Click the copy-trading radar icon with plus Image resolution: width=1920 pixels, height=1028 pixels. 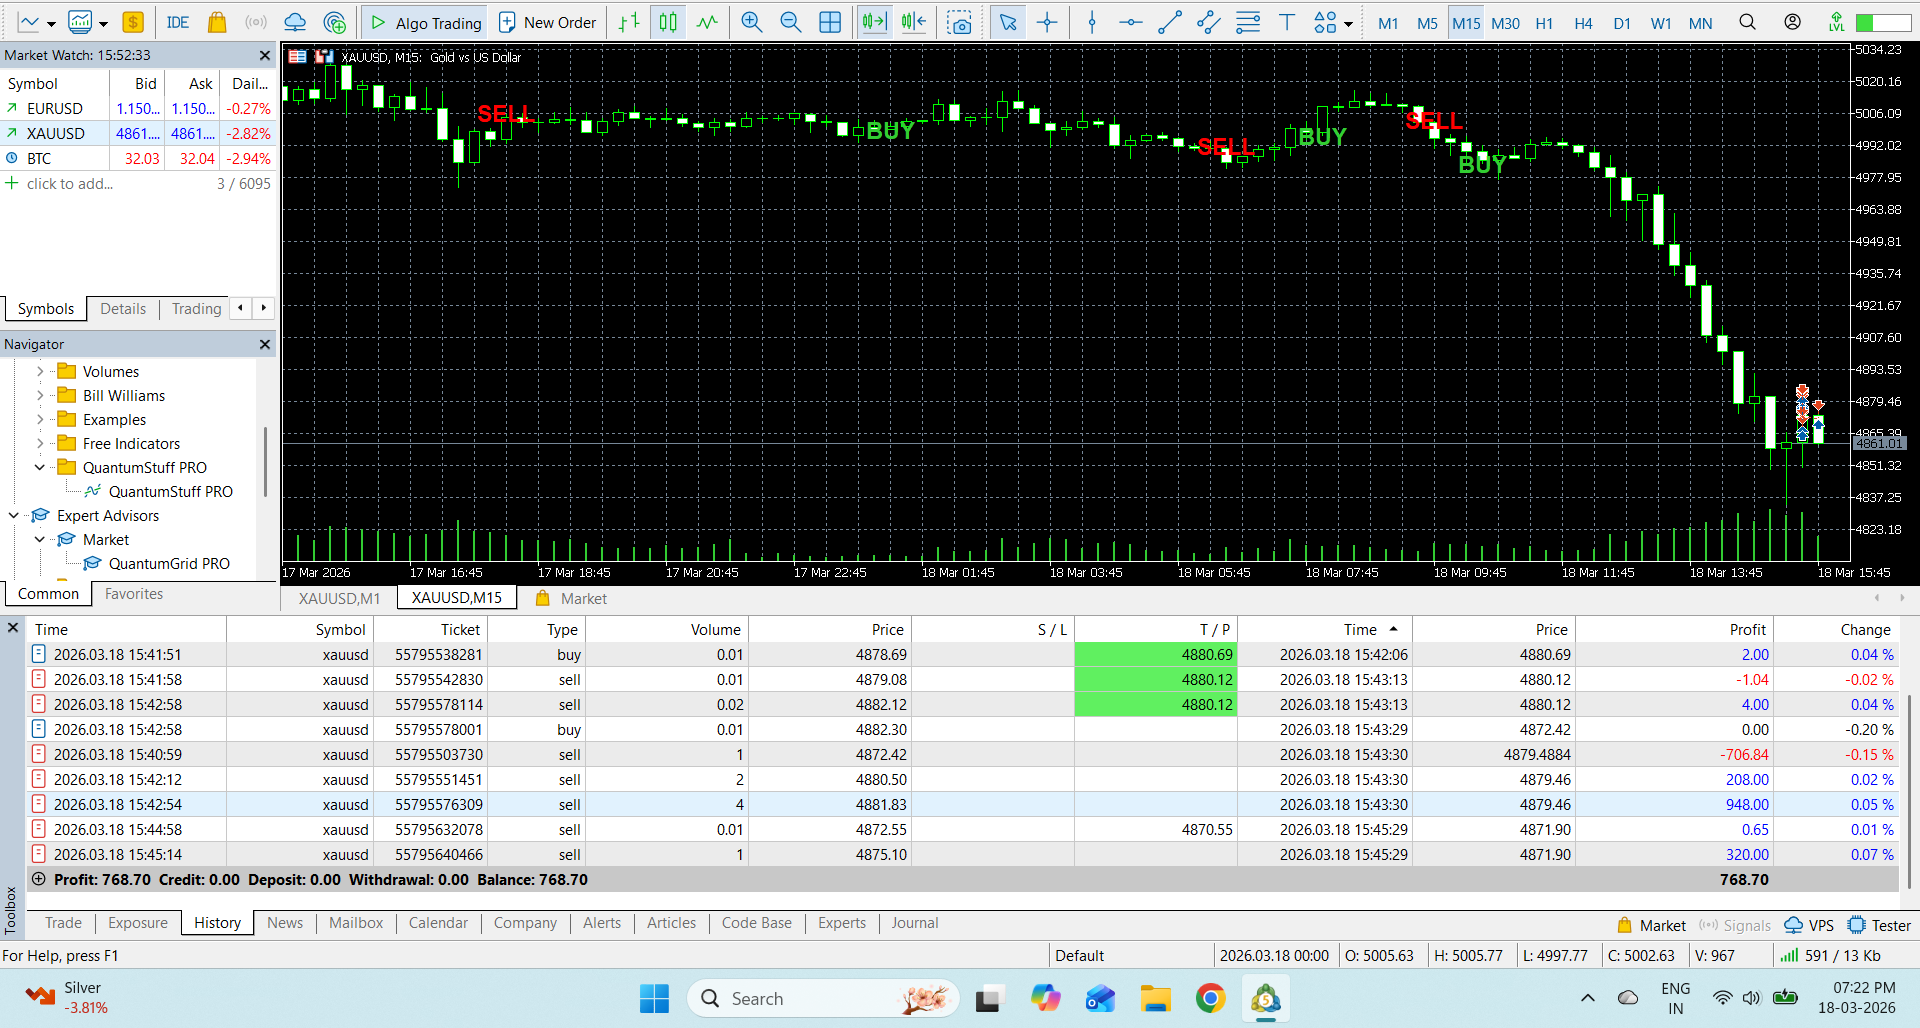click(335, 22)
